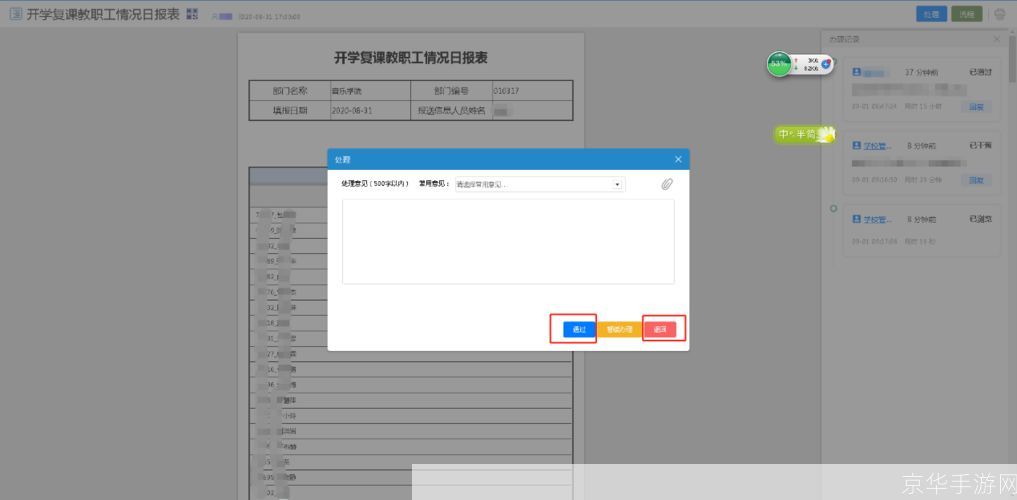Screen dimensions: 1017x500
Task: Click the red 退回 return button
Action: tap(660, 329)
